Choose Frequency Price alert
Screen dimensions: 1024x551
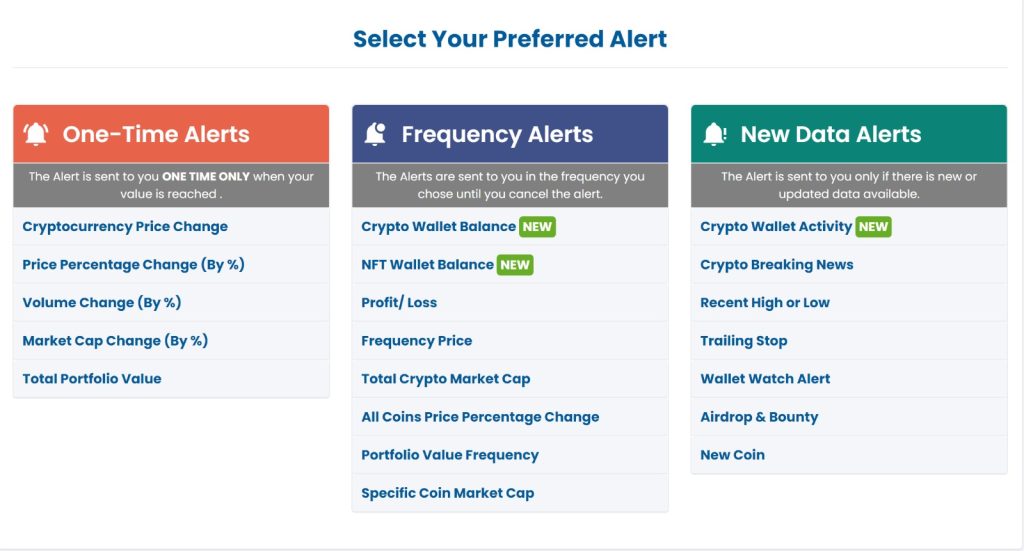[417, 340]
